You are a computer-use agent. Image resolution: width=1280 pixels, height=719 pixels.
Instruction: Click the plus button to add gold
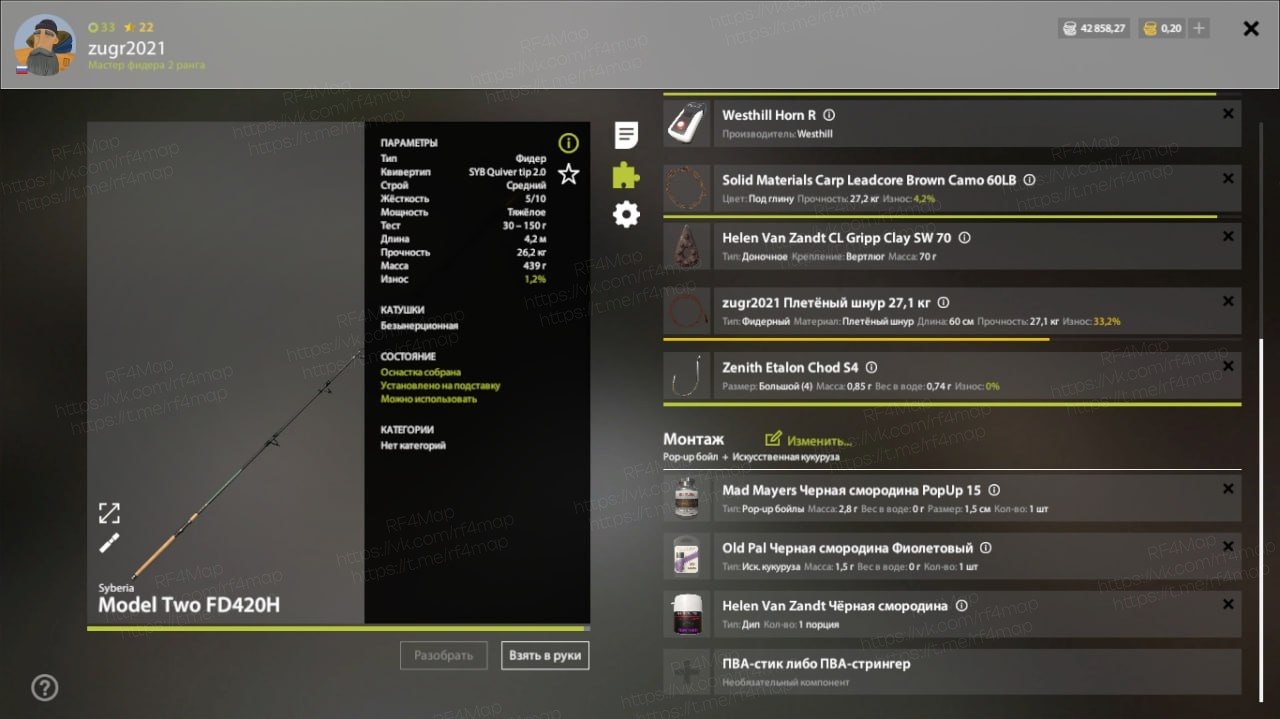click(x=1200, y=28)
